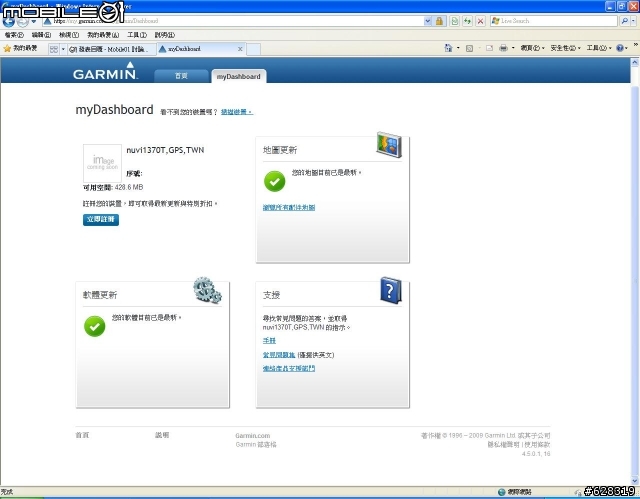Click the Home toolbar icon

click(x=448, y=48)
